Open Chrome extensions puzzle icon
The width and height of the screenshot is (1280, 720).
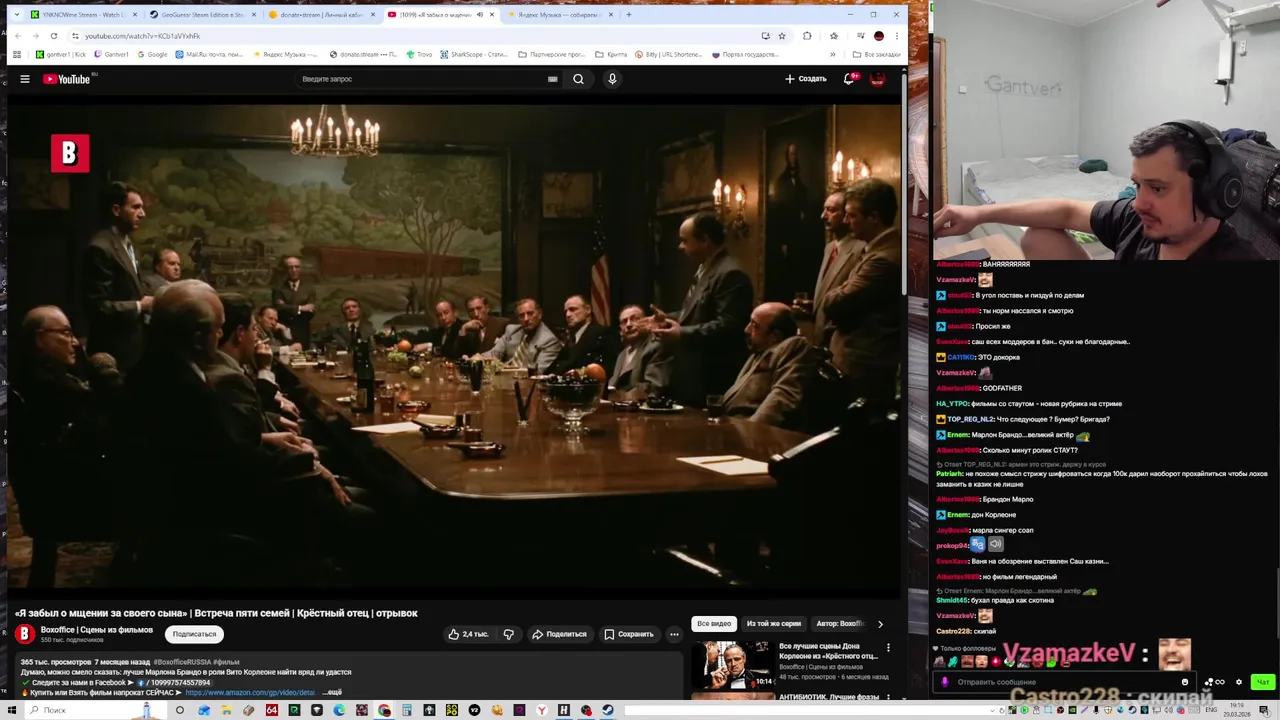[807, 36]
